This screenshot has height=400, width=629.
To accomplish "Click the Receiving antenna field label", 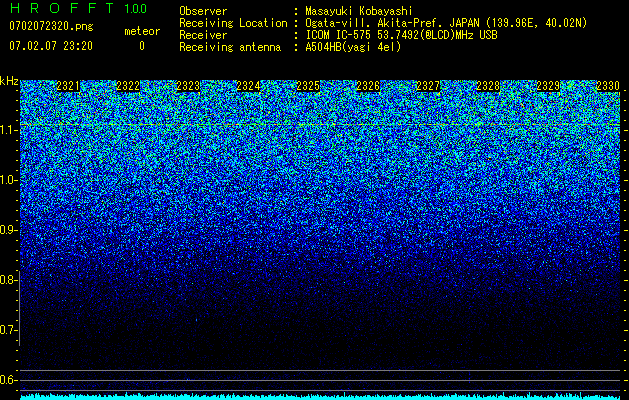I will pos(230,47).
